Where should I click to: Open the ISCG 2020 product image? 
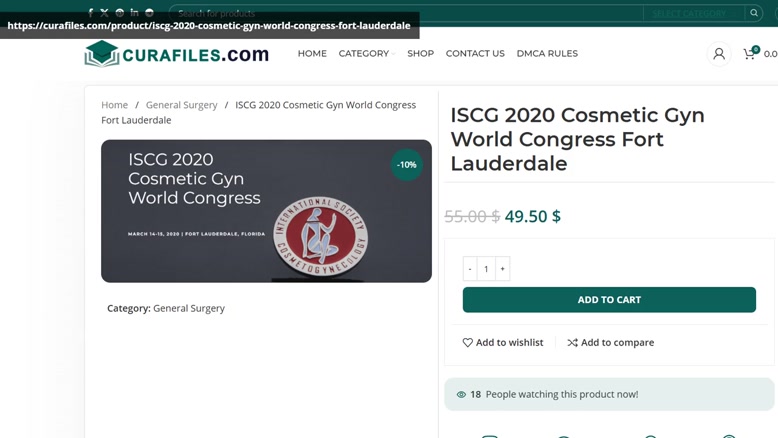point(266,211)
